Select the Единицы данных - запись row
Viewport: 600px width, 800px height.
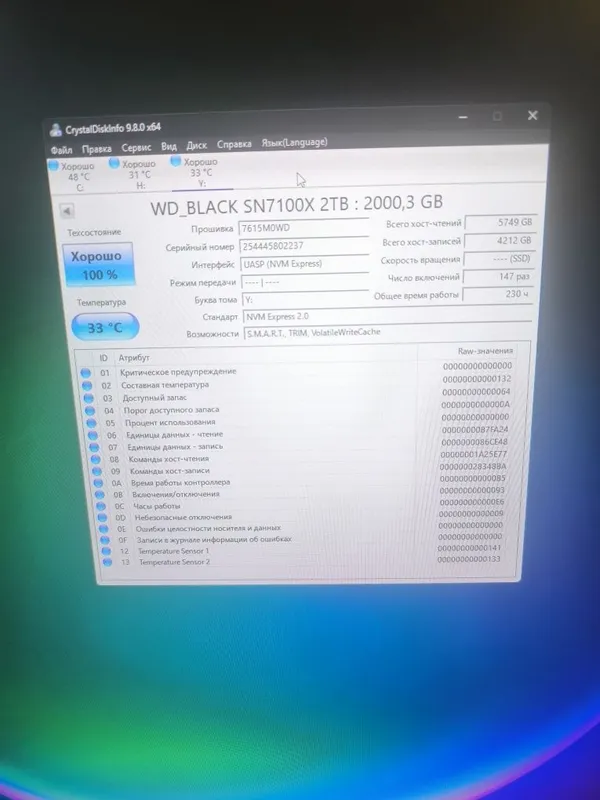[301, 444]
